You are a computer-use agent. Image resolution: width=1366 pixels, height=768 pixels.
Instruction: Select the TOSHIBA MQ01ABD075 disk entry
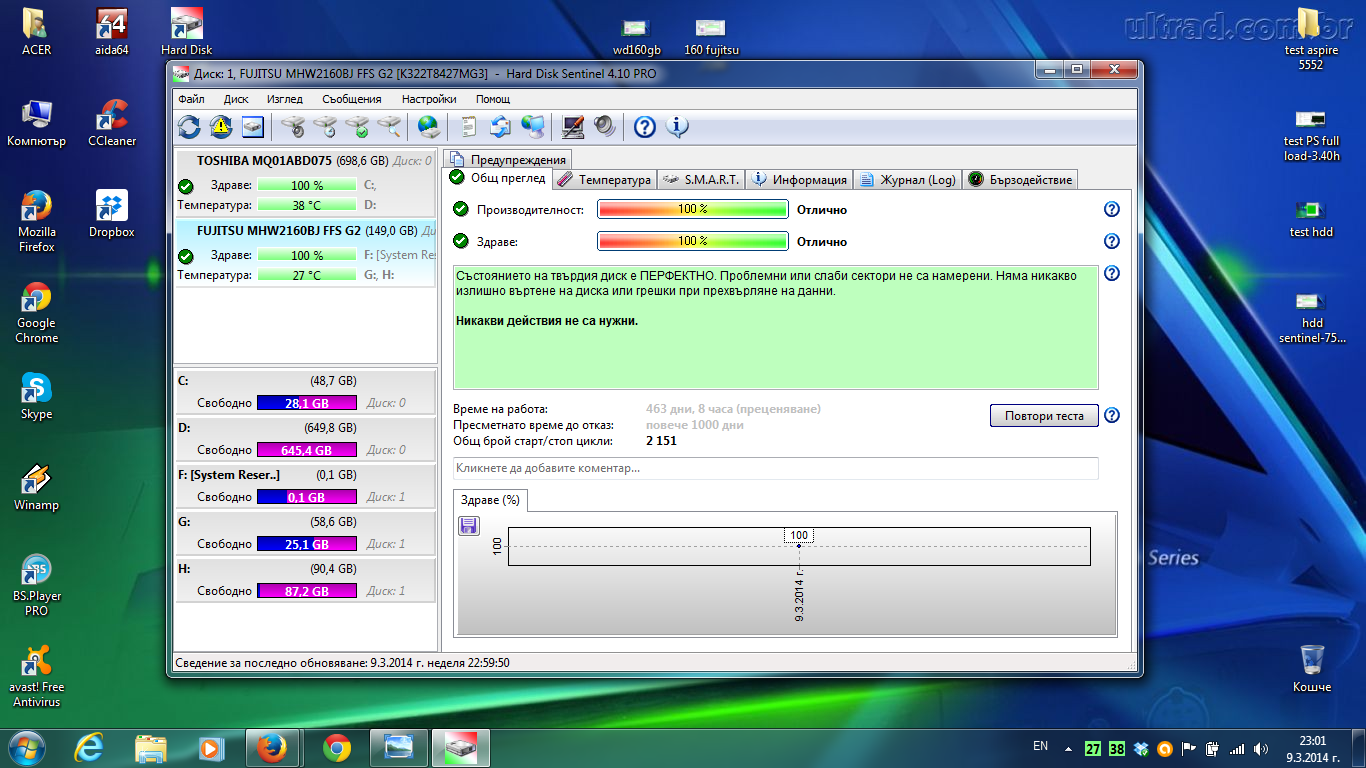click(305, 182)
